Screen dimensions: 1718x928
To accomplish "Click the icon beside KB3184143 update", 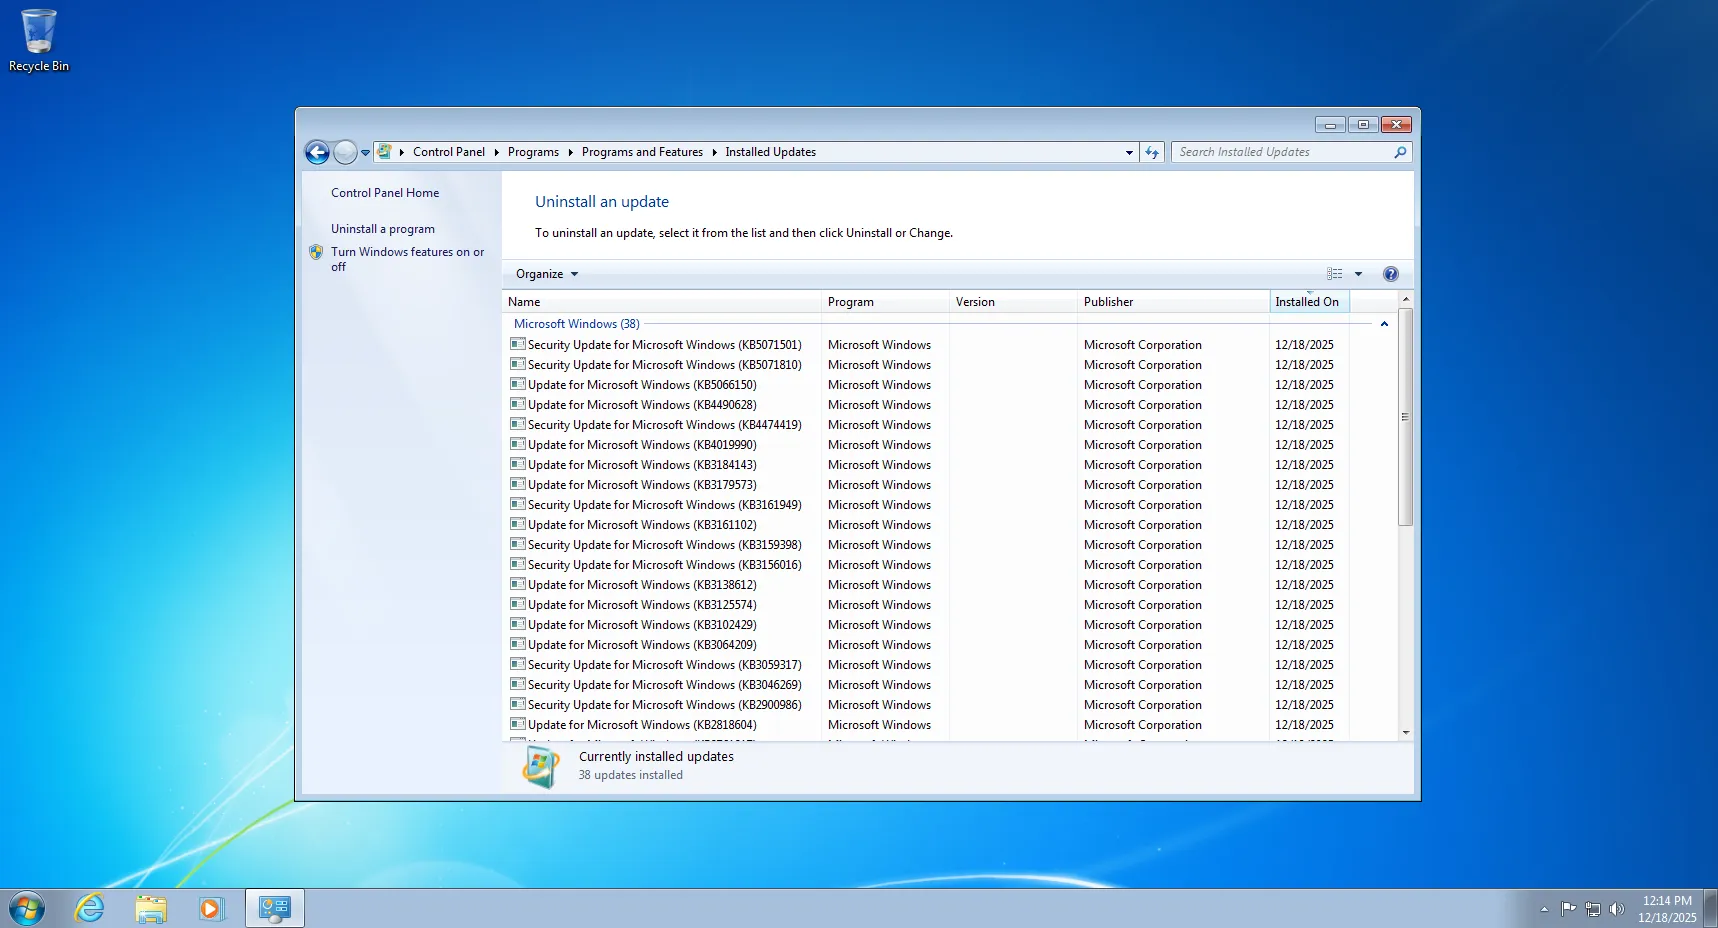I will pyautogui.click(x=518, y=464).
